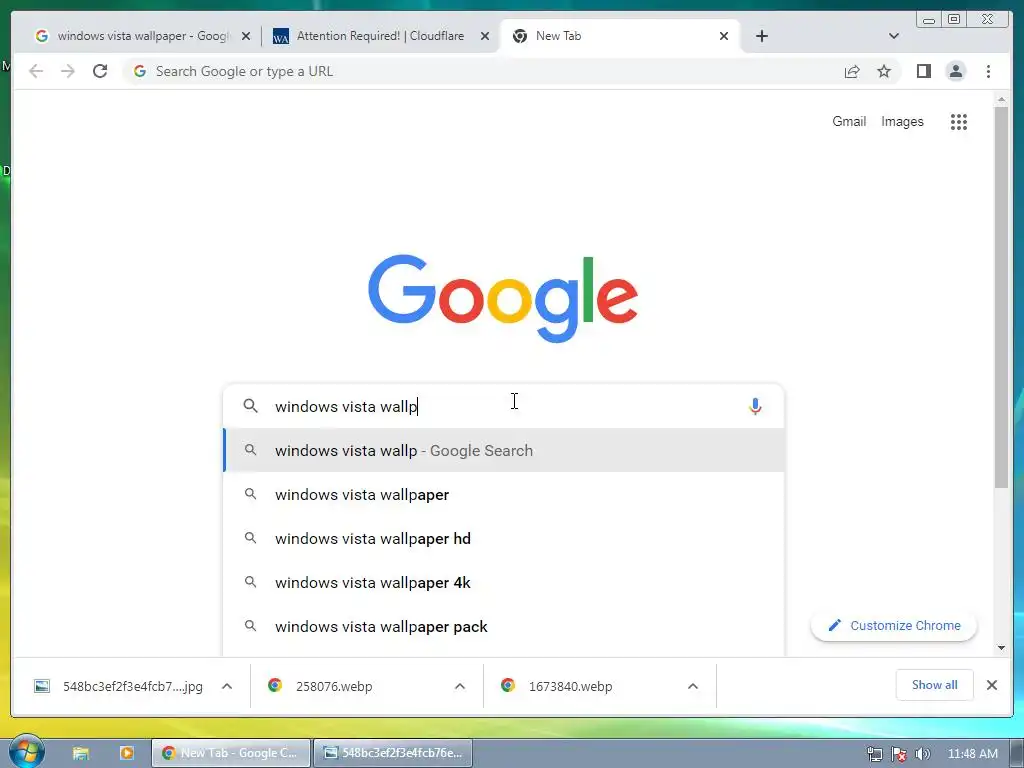Image resolution: width=1024 pixels, height=768 pixels.
Task: Dismiss the downloads bar
Action: tap(991, 685)
